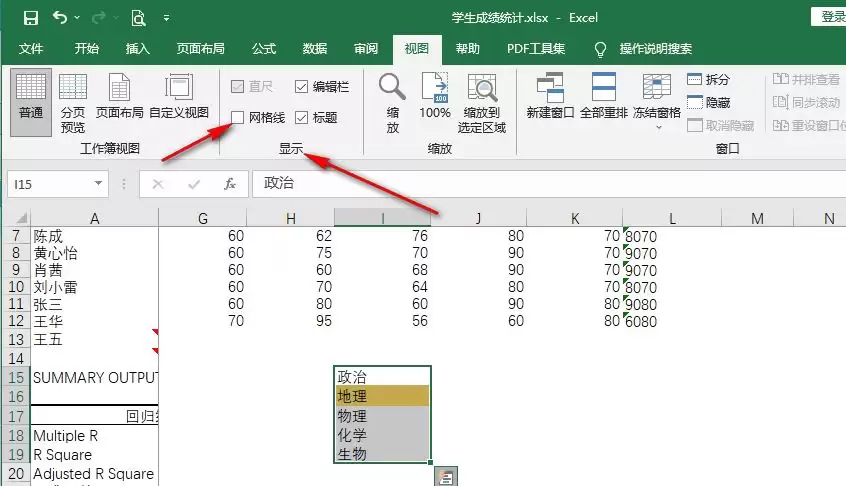
Task: Open a New Window
Action: coord(550,96)
